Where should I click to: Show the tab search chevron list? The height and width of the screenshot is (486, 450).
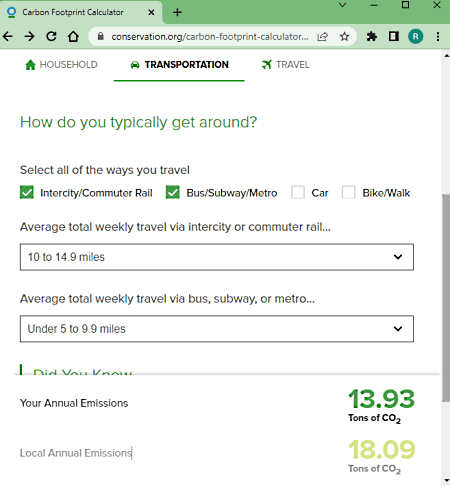point(342,5)
